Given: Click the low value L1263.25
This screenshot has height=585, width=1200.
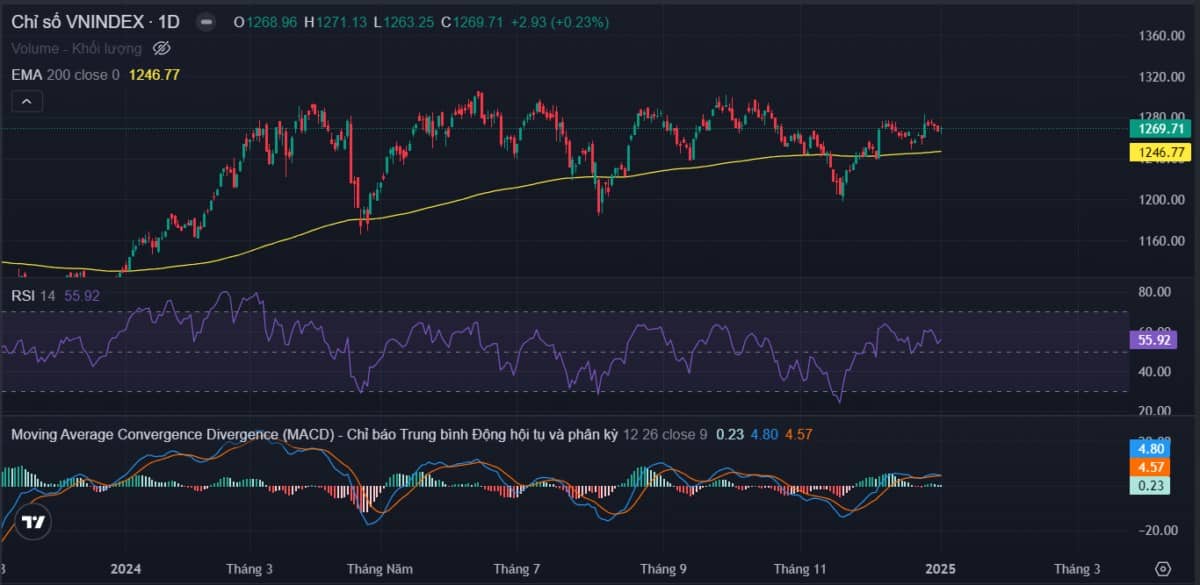Looking at the screenshot, I should (406, 22).
